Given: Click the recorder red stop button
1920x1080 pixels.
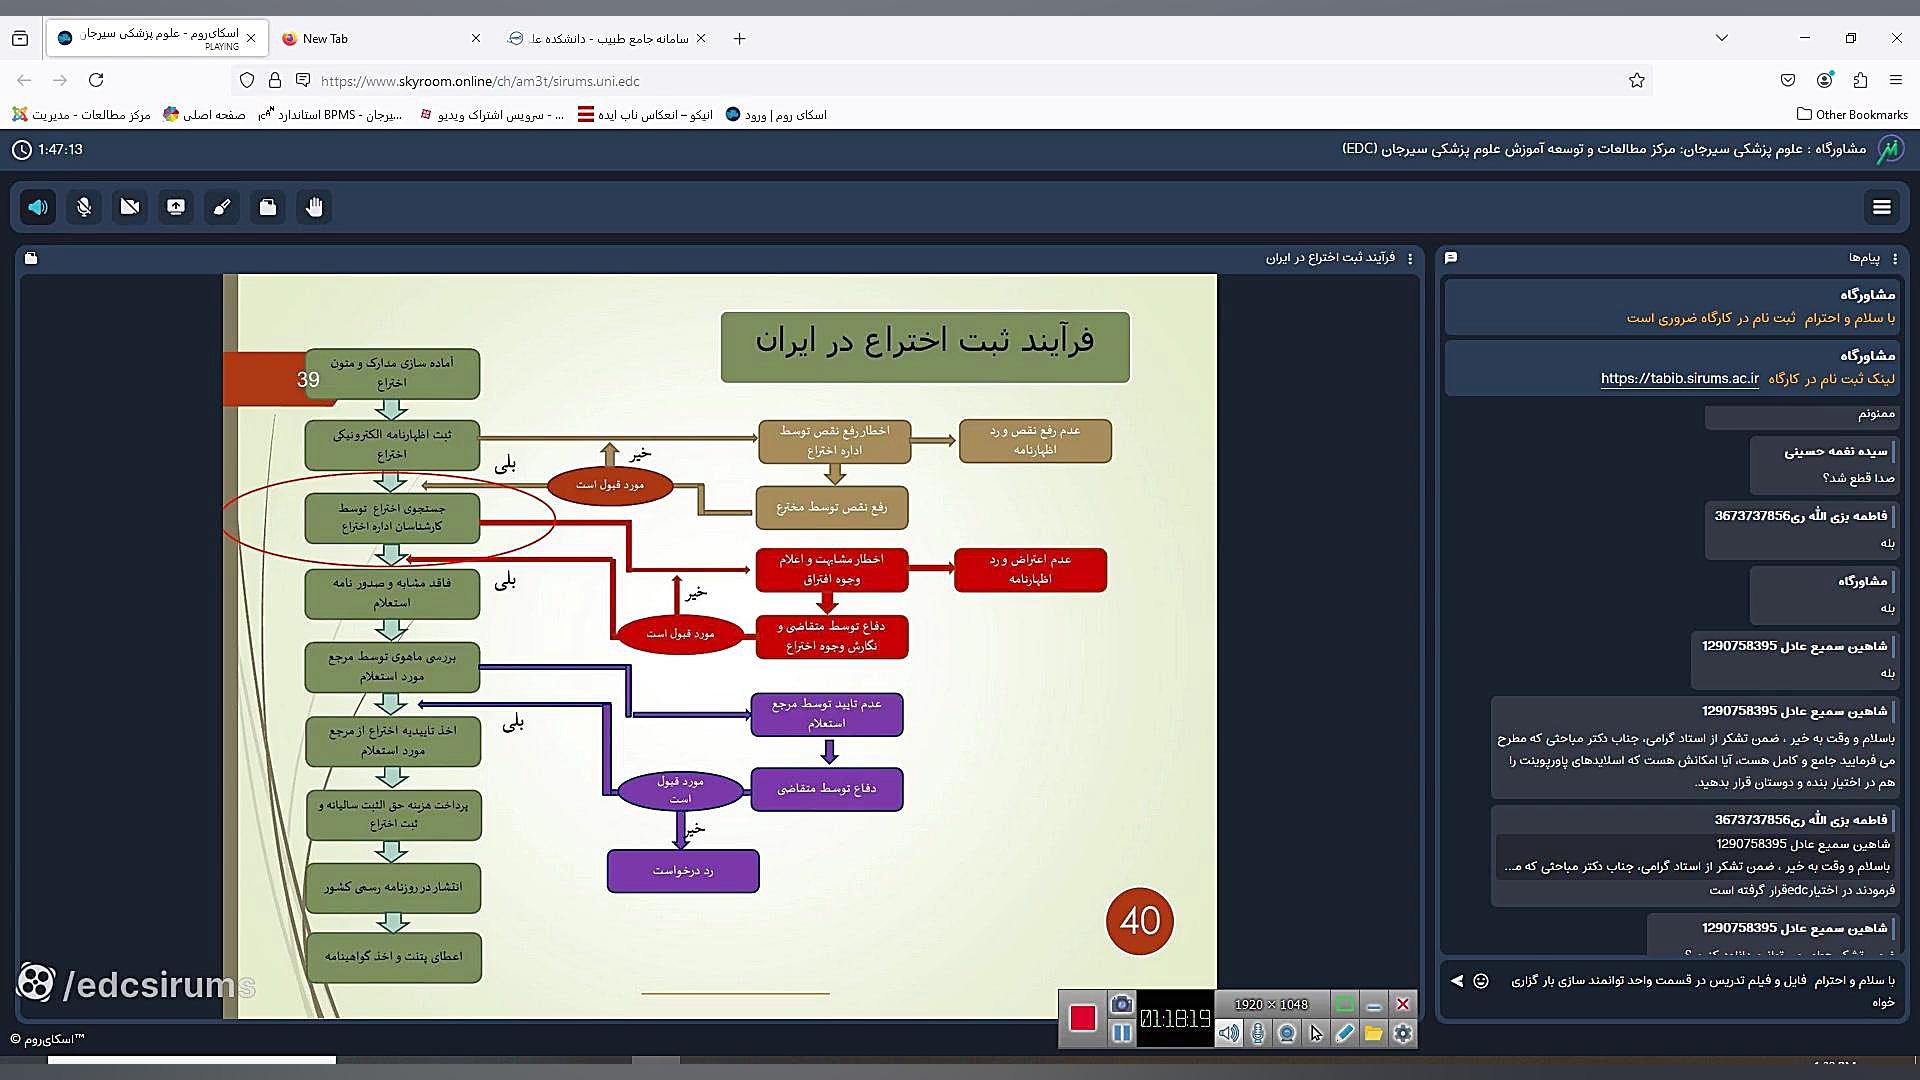Looking at the screenshot, I should [1082, 1018].
